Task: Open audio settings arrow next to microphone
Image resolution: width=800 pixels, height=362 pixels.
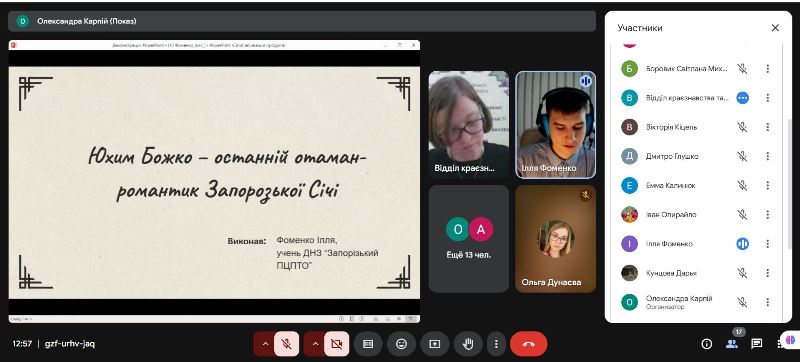Action: point(264,344)
